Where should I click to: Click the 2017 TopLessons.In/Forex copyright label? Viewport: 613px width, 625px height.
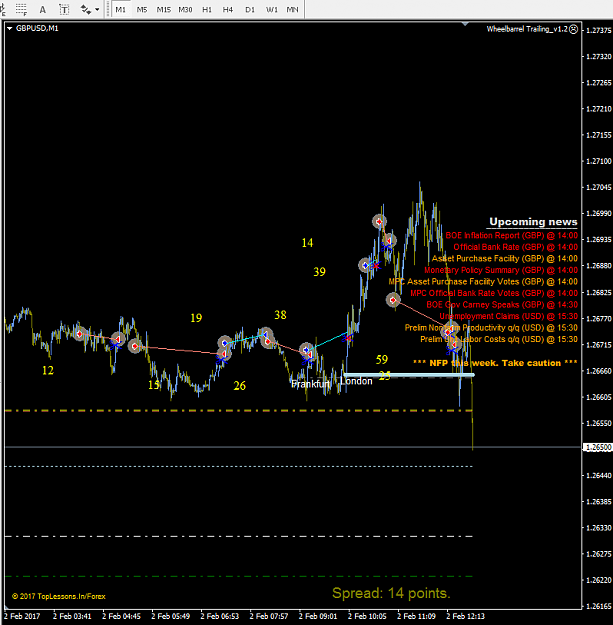pos(59,596)
